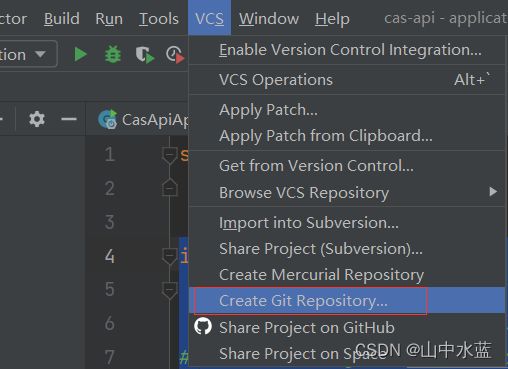The height and width of the screenshot is (369, 508).
Task: Click the GitHub logo icon in menu
Action: coord(203,326)
